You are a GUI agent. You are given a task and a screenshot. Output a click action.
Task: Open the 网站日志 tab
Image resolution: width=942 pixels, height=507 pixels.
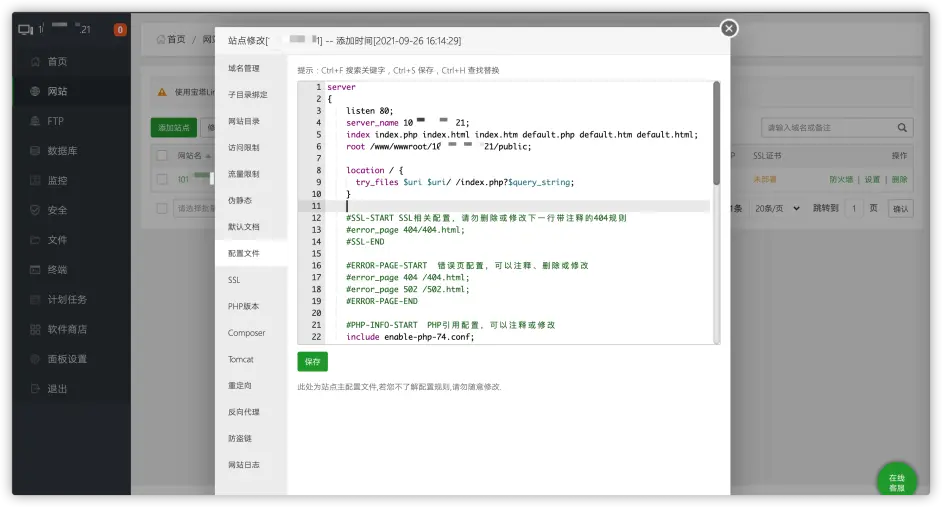point(244,465)
